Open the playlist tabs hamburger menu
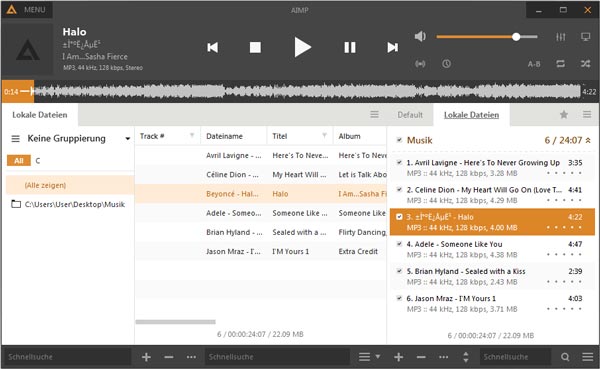 pos(587,114)
